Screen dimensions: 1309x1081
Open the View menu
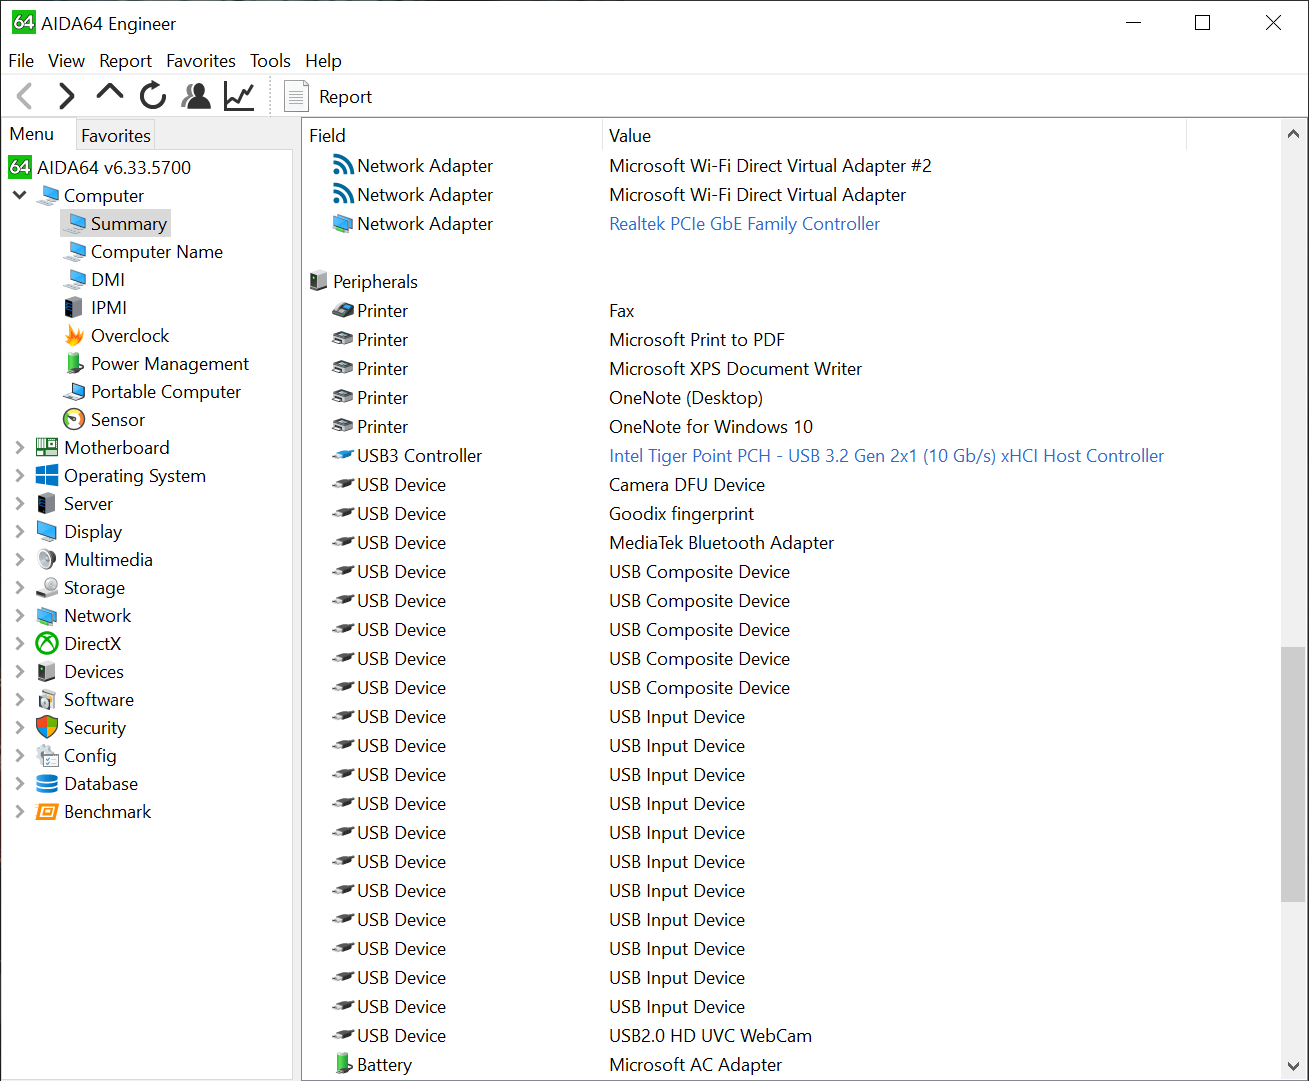[66, 61]
